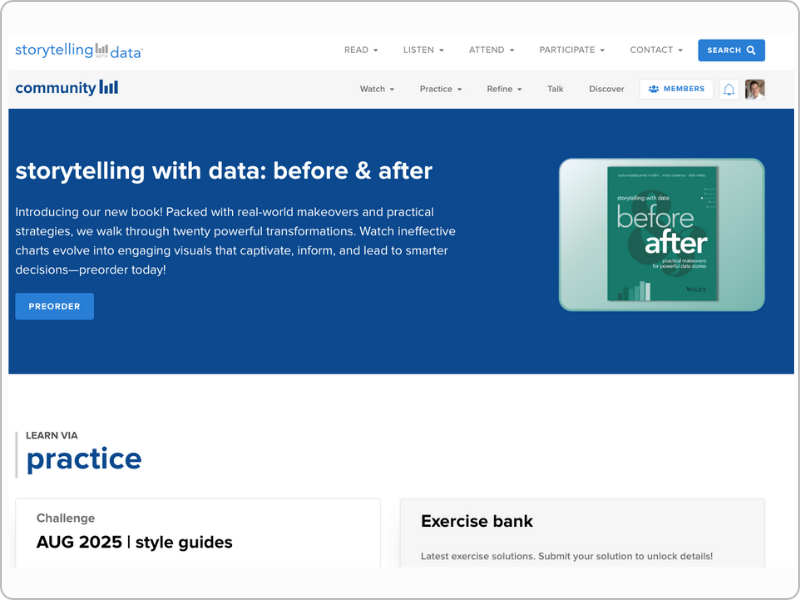Click the 'Latest exercise solutions' description text
Image resolution: width=800 pixels, height=600 pixels.
click(x=567, y=556)
